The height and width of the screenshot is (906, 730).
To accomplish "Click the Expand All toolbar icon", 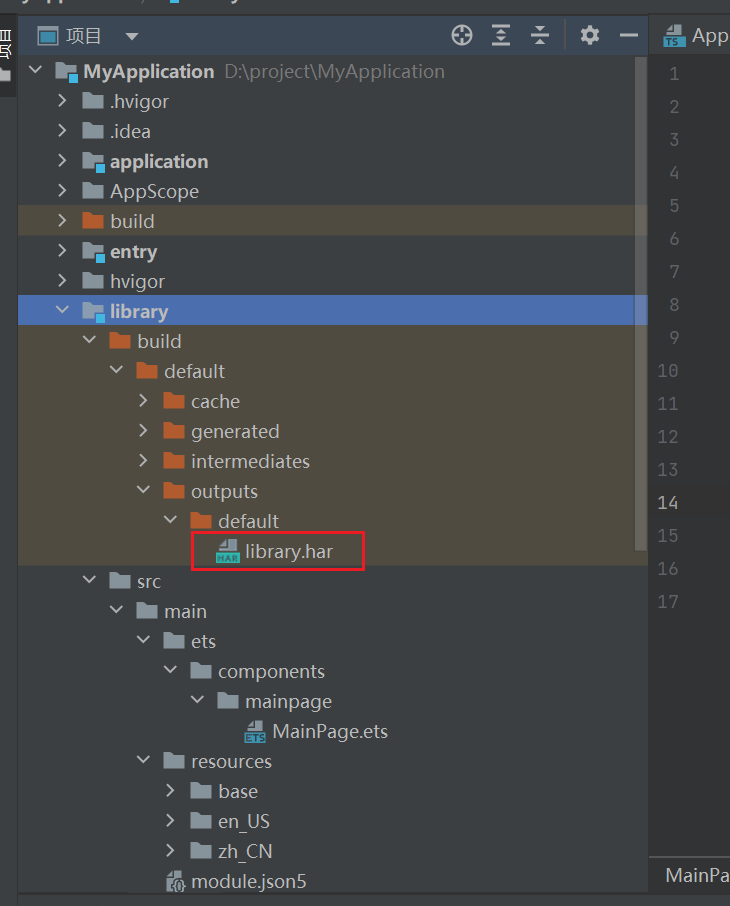I will (x=501, y=36).
